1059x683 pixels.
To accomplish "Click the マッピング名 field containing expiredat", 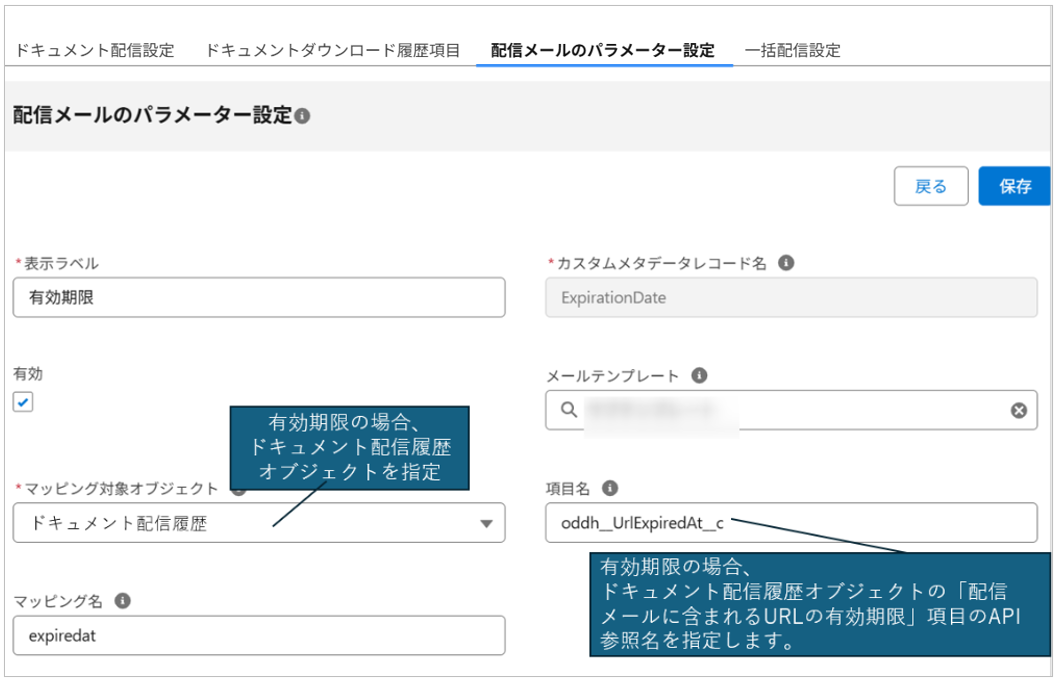I will point(258,635).
